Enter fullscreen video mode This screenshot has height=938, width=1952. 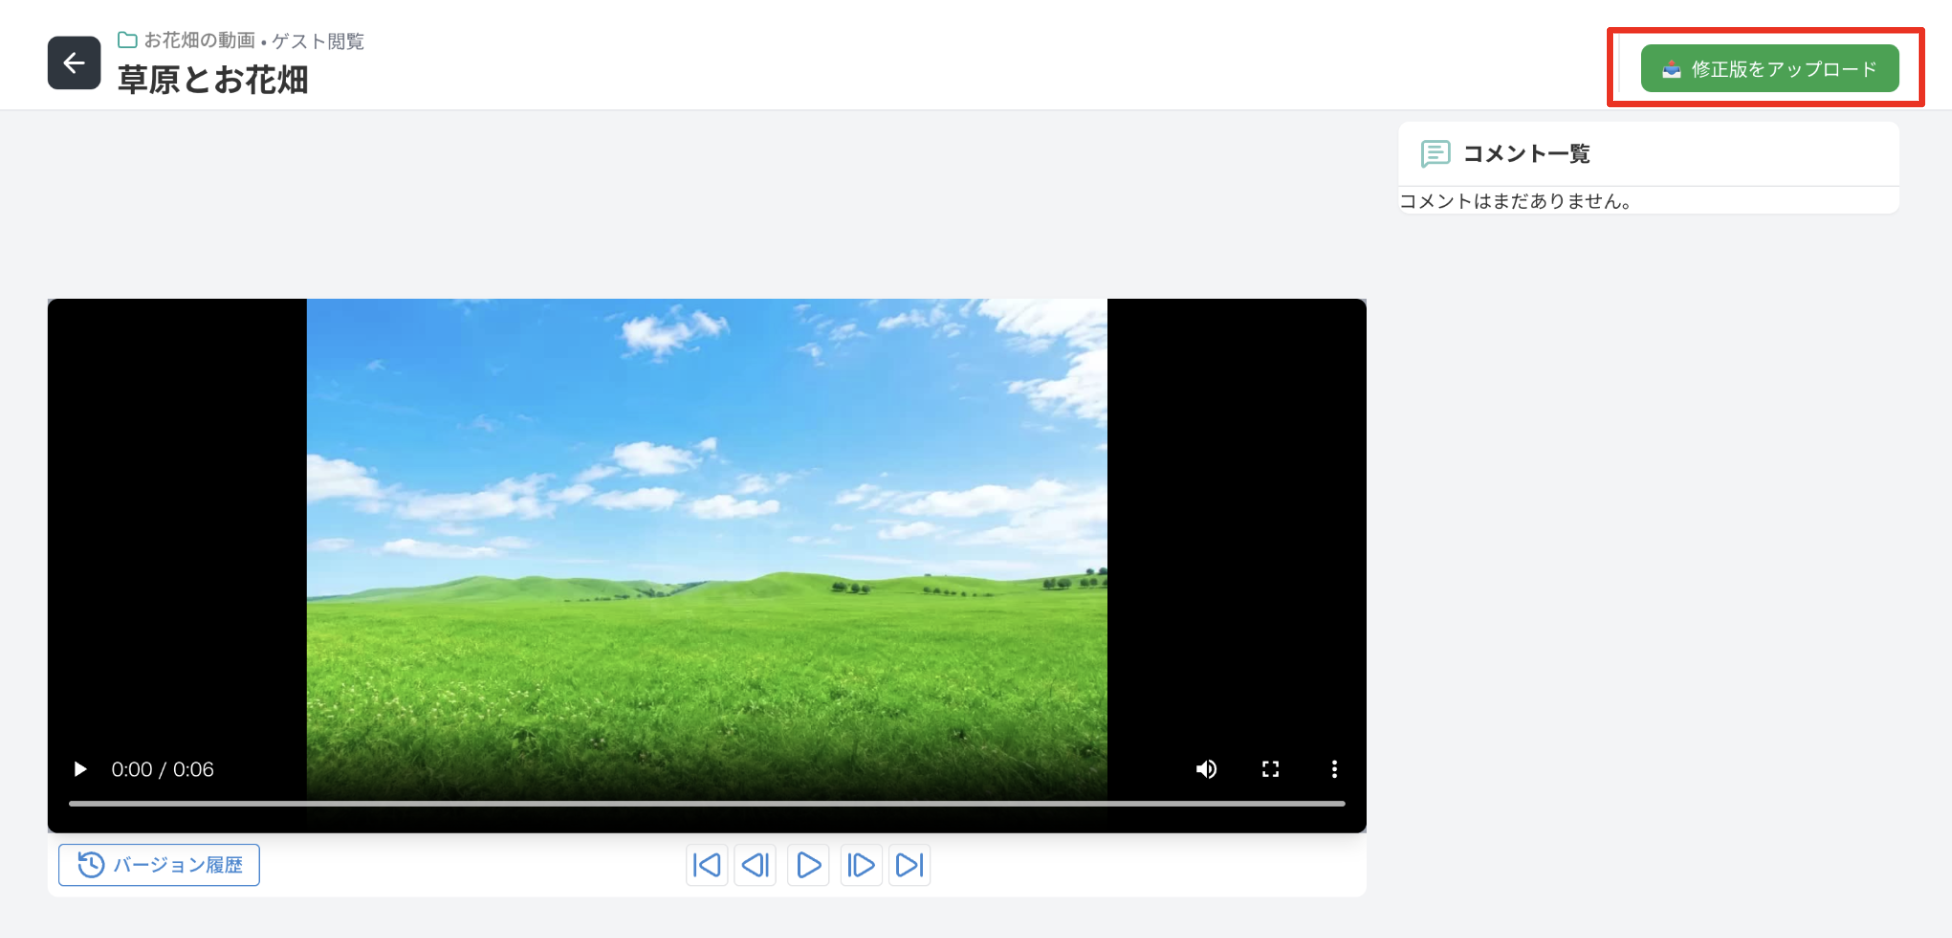[1270, 769]
